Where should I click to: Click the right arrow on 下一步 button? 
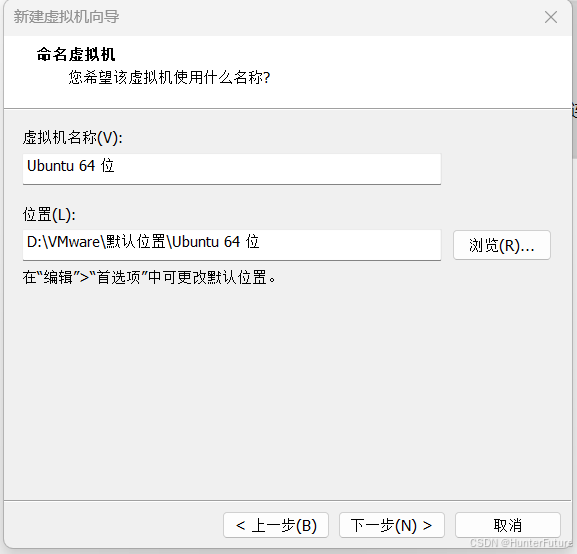(427, 525)
